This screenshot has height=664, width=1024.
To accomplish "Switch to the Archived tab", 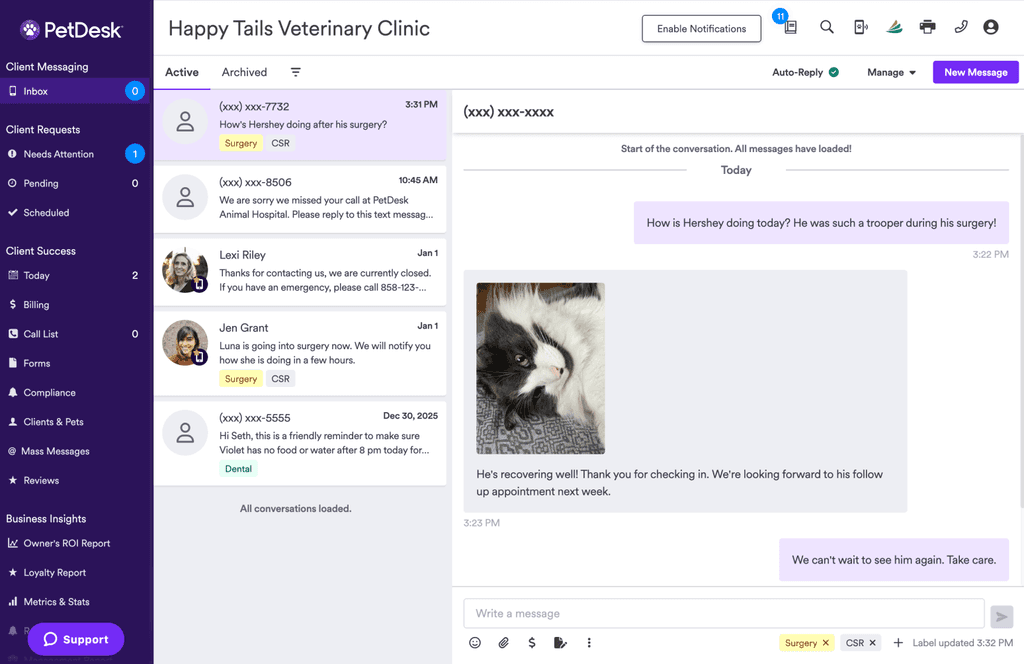I will tap(244, 72).
